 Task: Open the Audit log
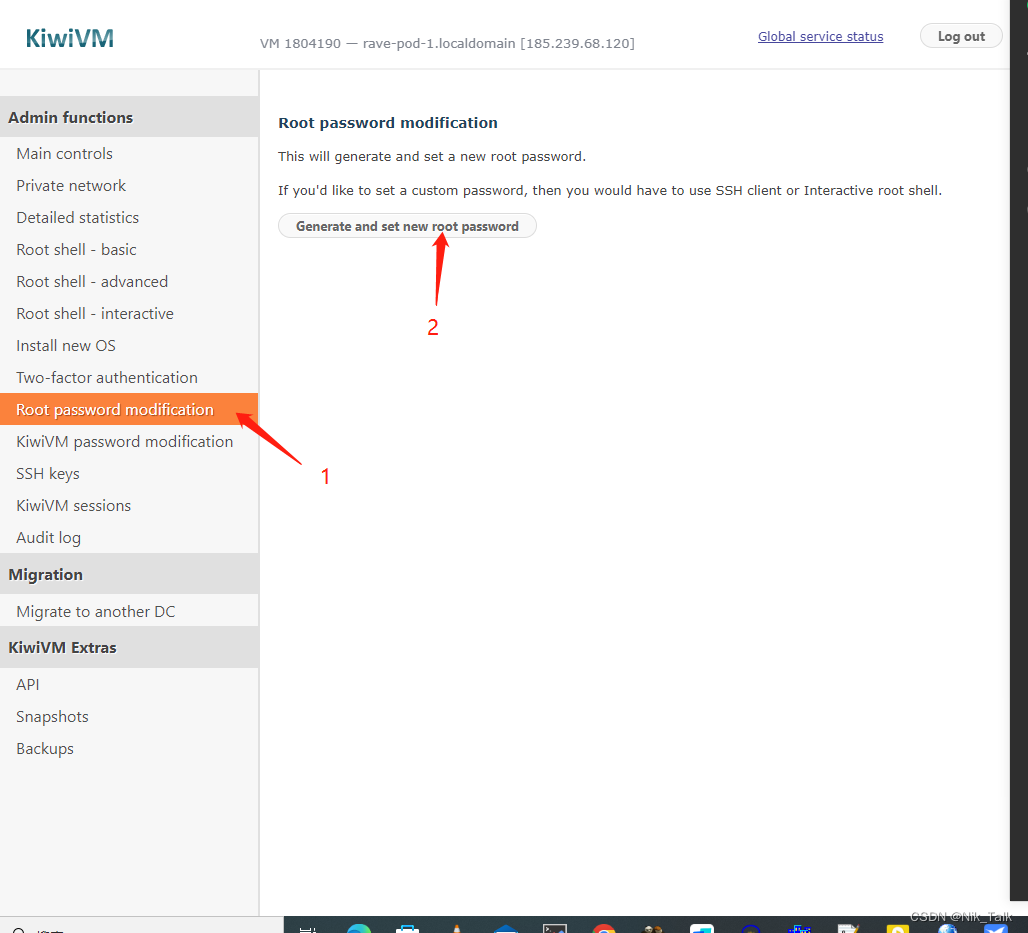[x=49, y=538]
